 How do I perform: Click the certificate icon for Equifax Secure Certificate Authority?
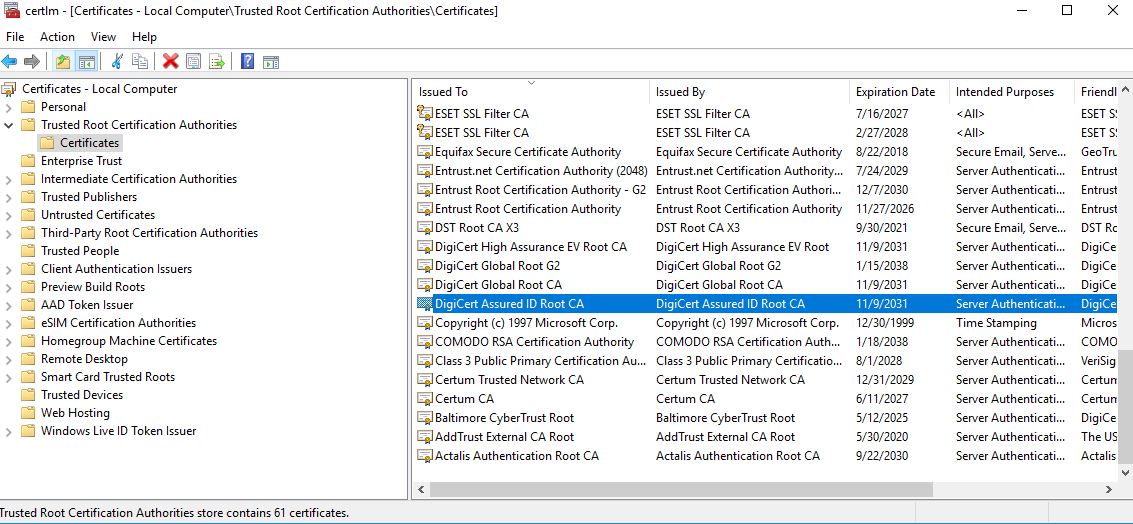[425, 152]
